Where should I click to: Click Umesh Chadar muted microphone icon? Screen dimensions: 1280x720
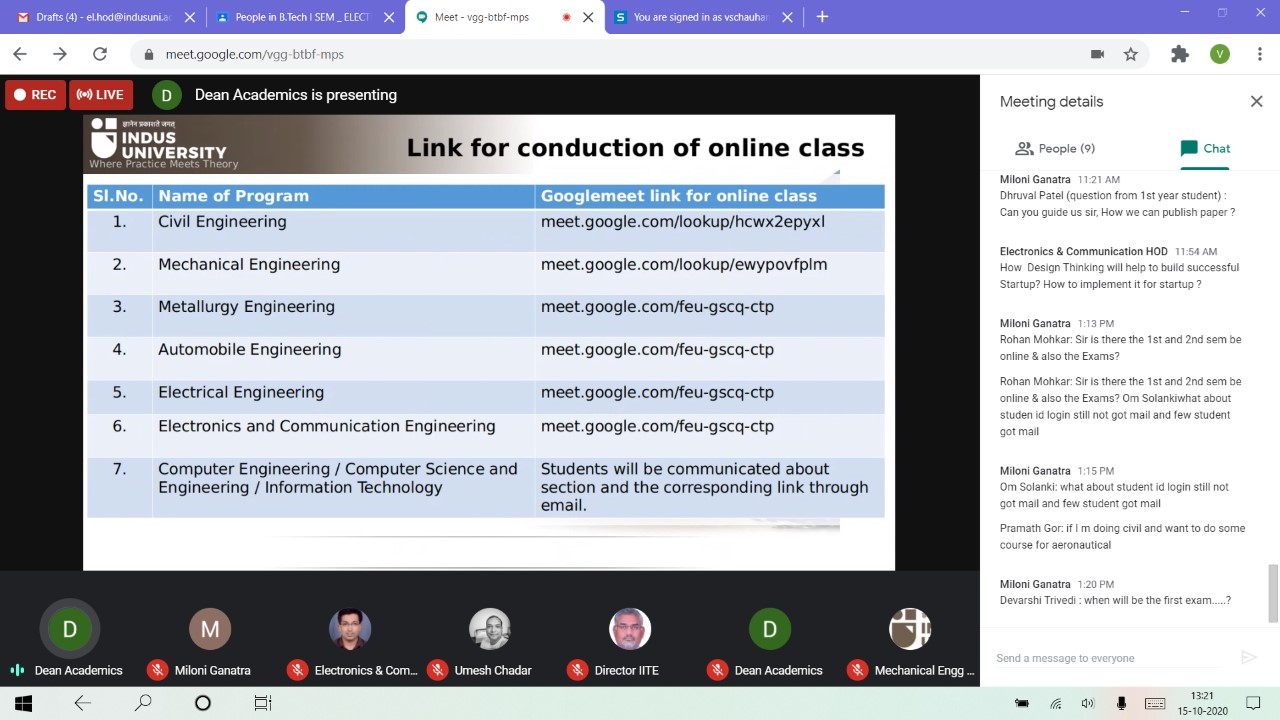pyautogui.click(x=437, y=670)
